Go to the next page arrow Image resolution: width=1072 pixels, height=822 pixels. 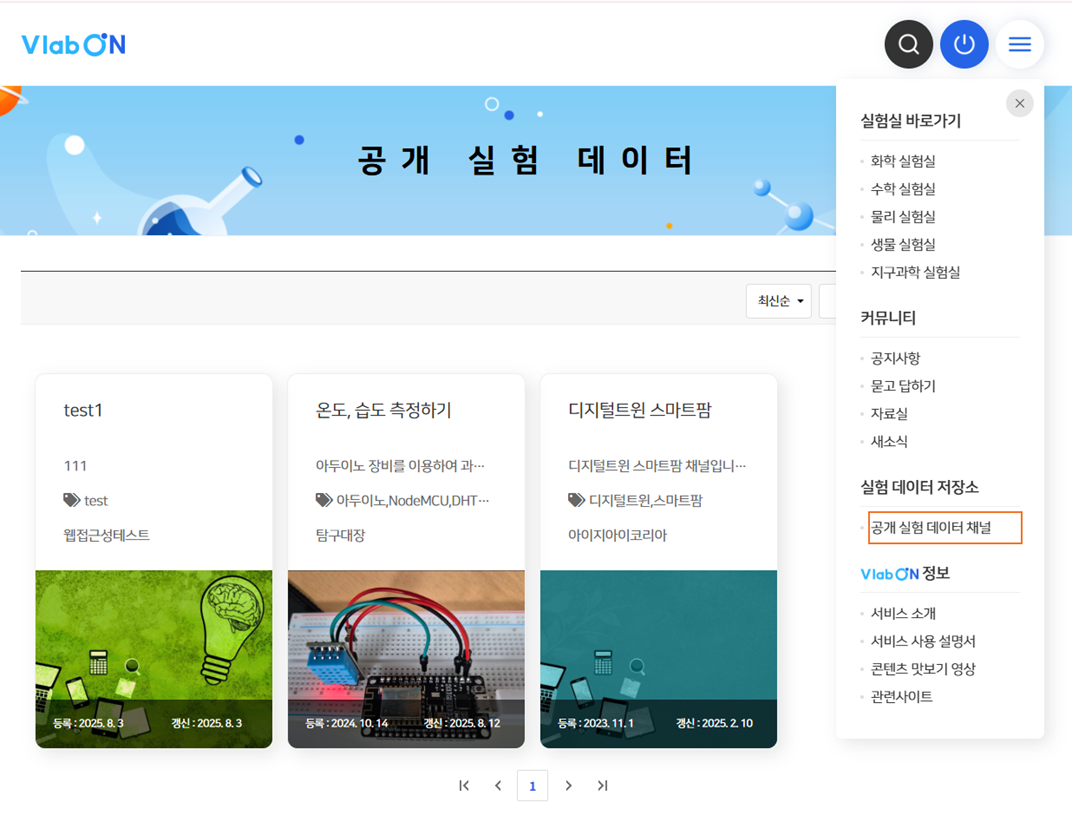[568, 786]
